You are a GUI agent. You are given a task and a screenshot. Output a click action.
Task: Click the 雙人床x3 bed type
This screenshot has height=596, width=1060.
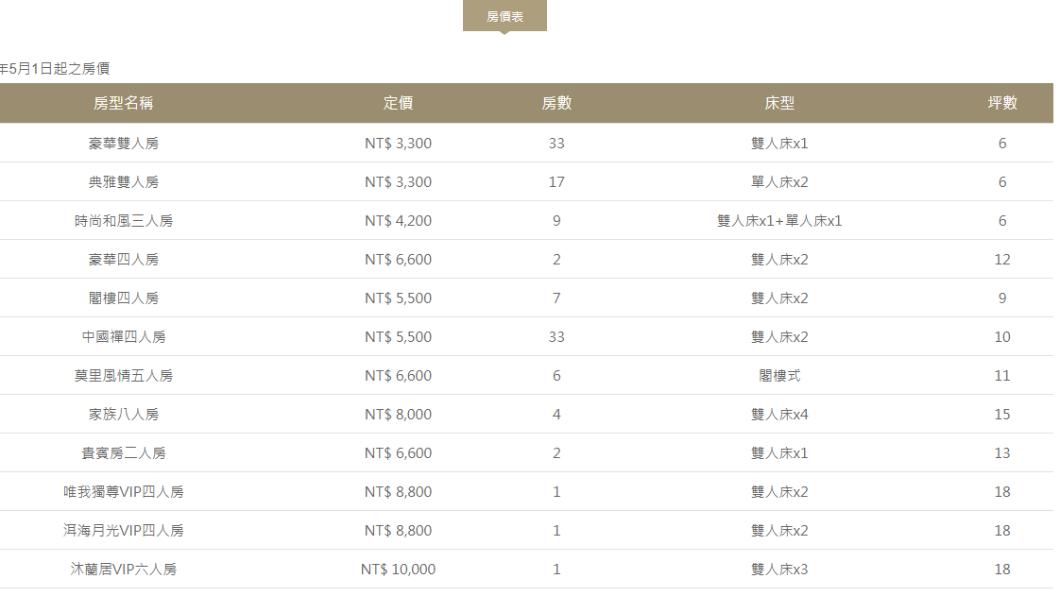point(779,569)
